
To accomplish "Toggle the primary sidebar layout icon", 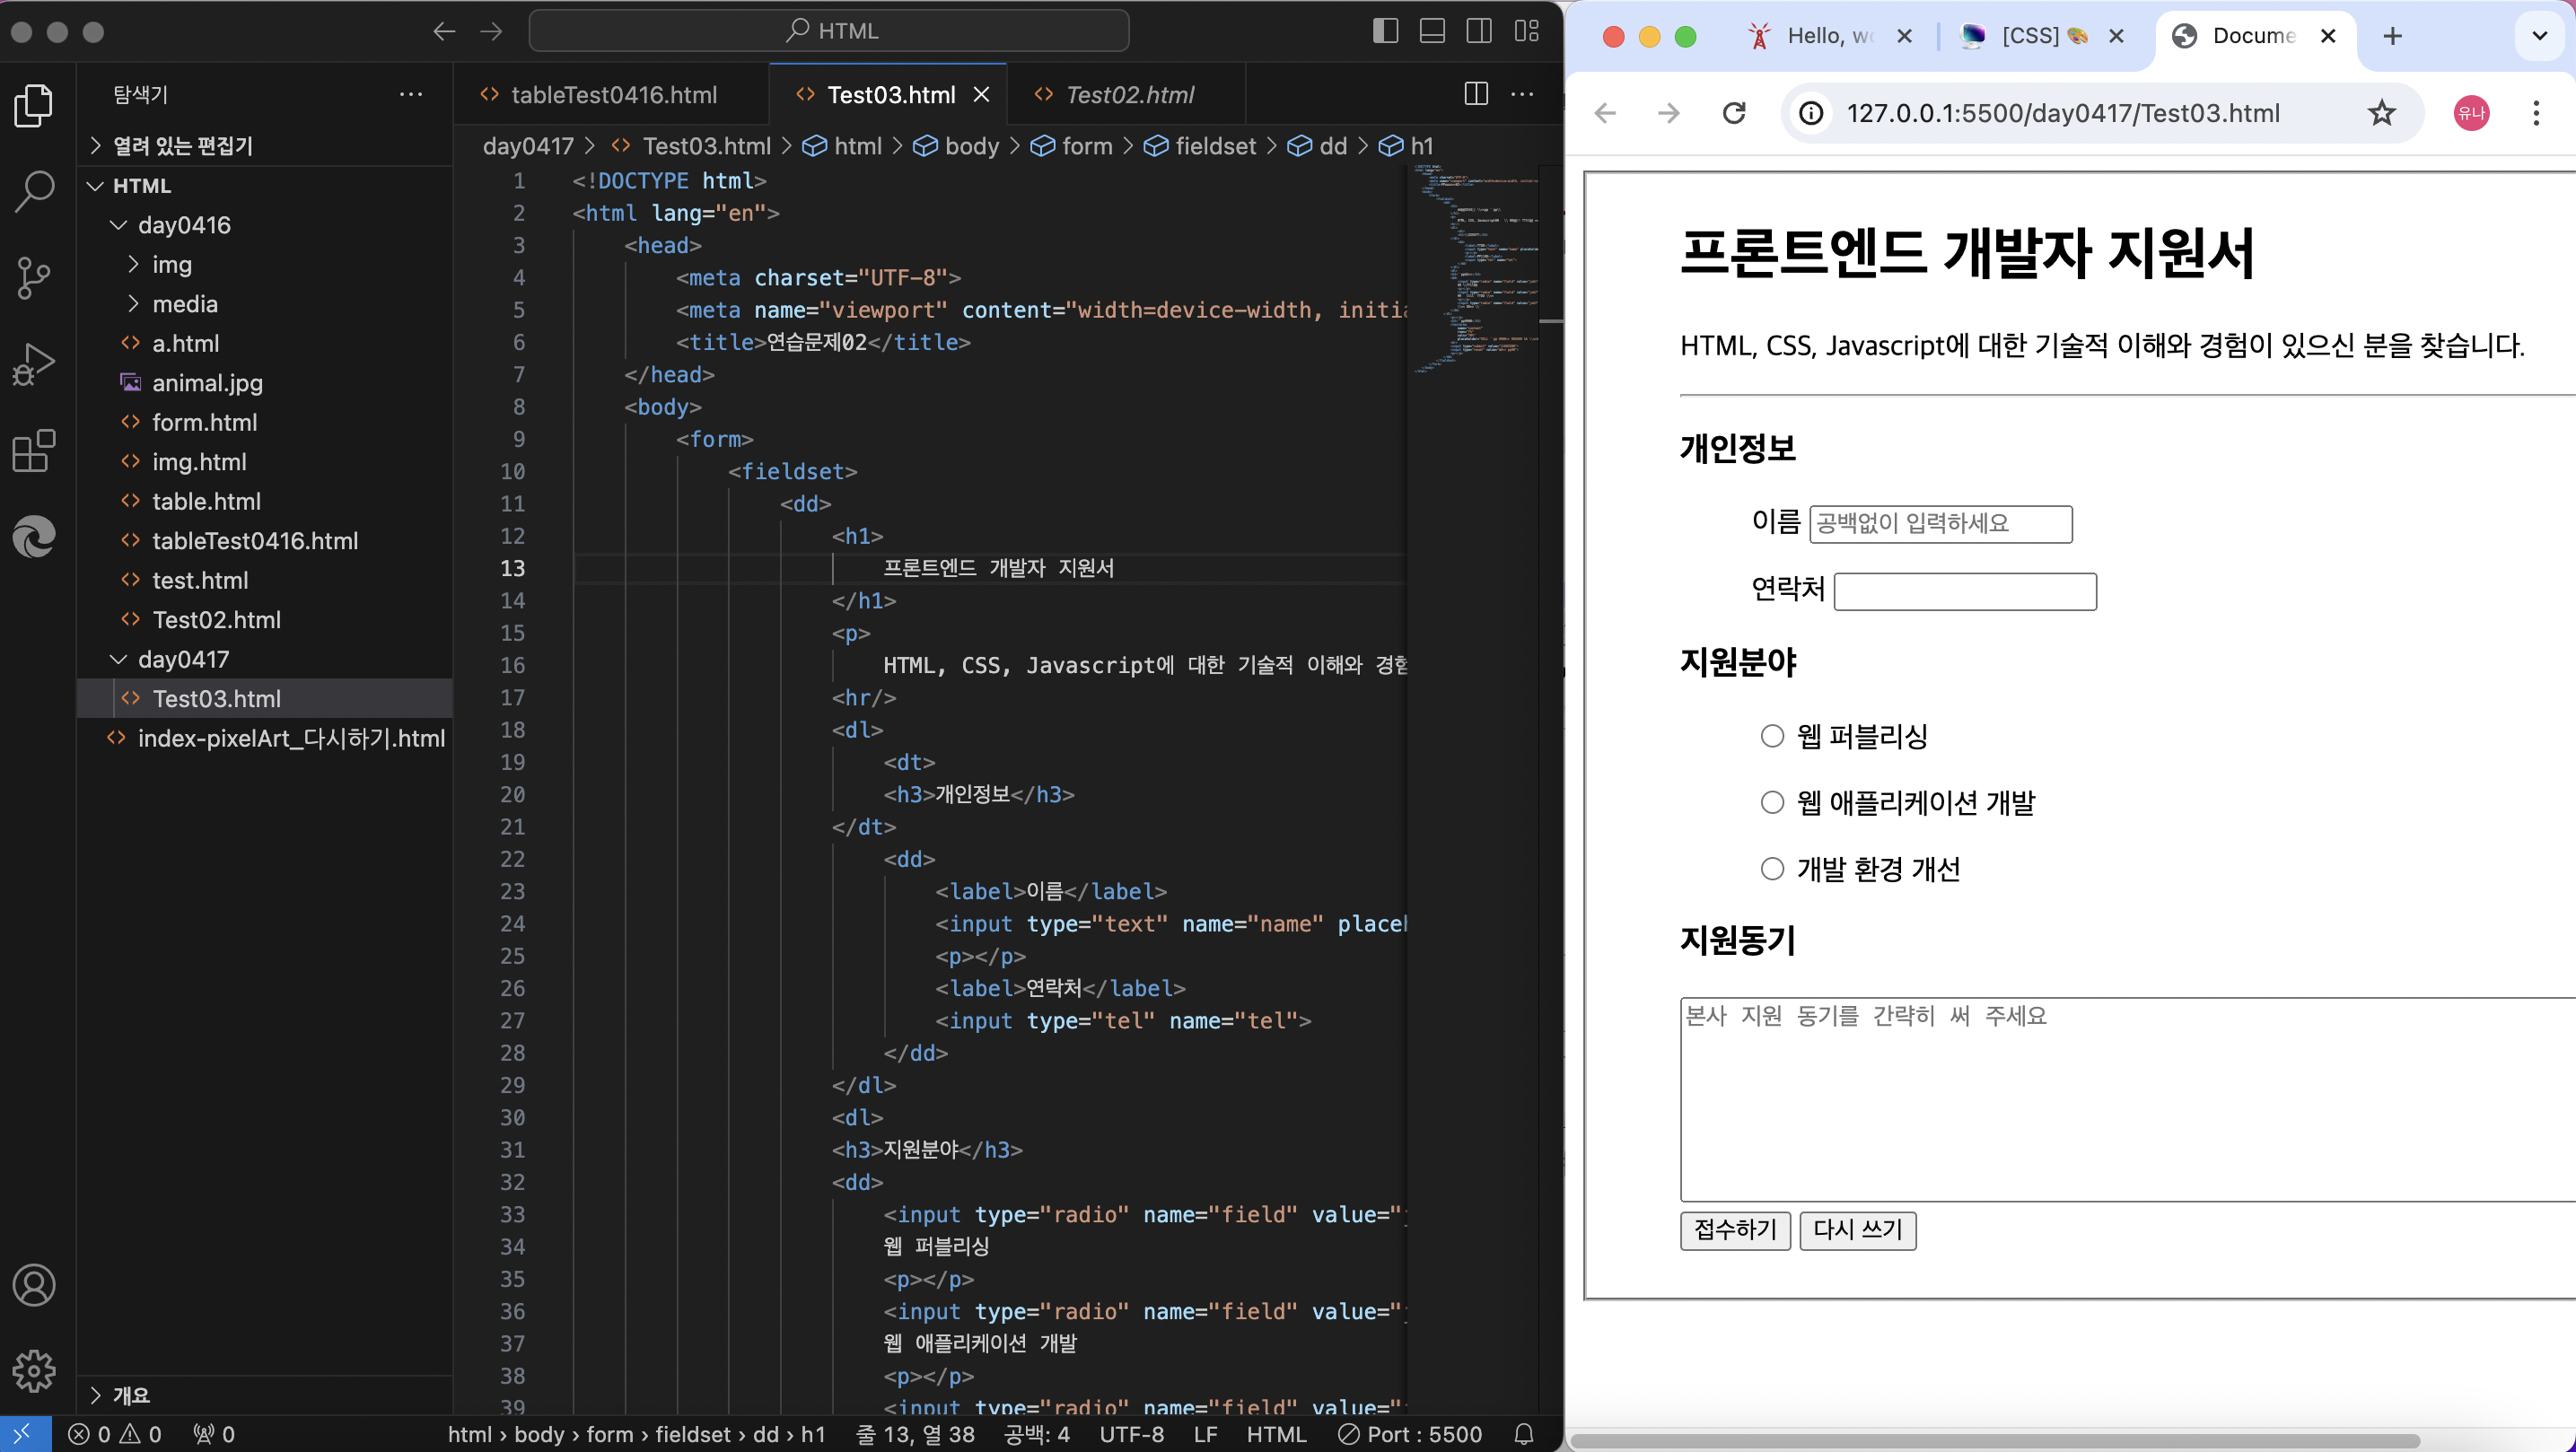I will click(1385, 31).
